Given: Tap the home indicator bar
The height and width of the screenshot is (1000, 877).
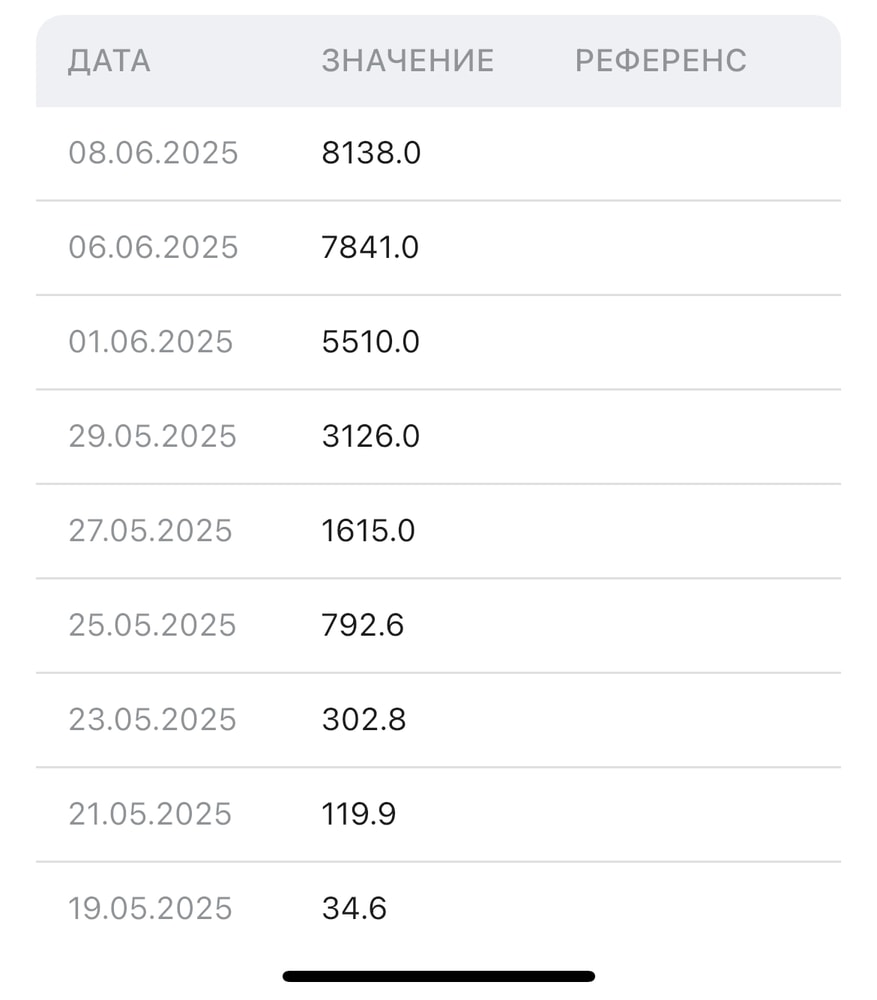Looking at the screenshot, I should pyautogui.click(x=438, y=976).
